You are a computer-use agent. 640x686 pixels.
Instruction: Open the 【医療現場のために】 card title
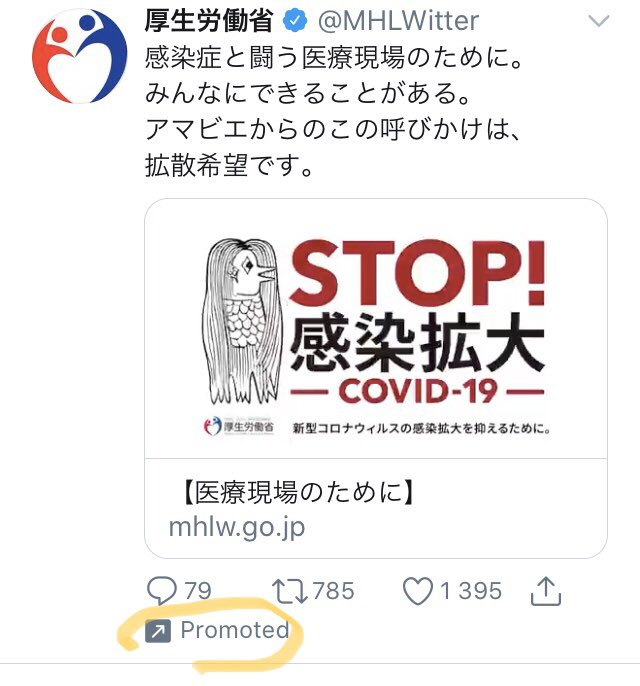[x=297, y=492]
